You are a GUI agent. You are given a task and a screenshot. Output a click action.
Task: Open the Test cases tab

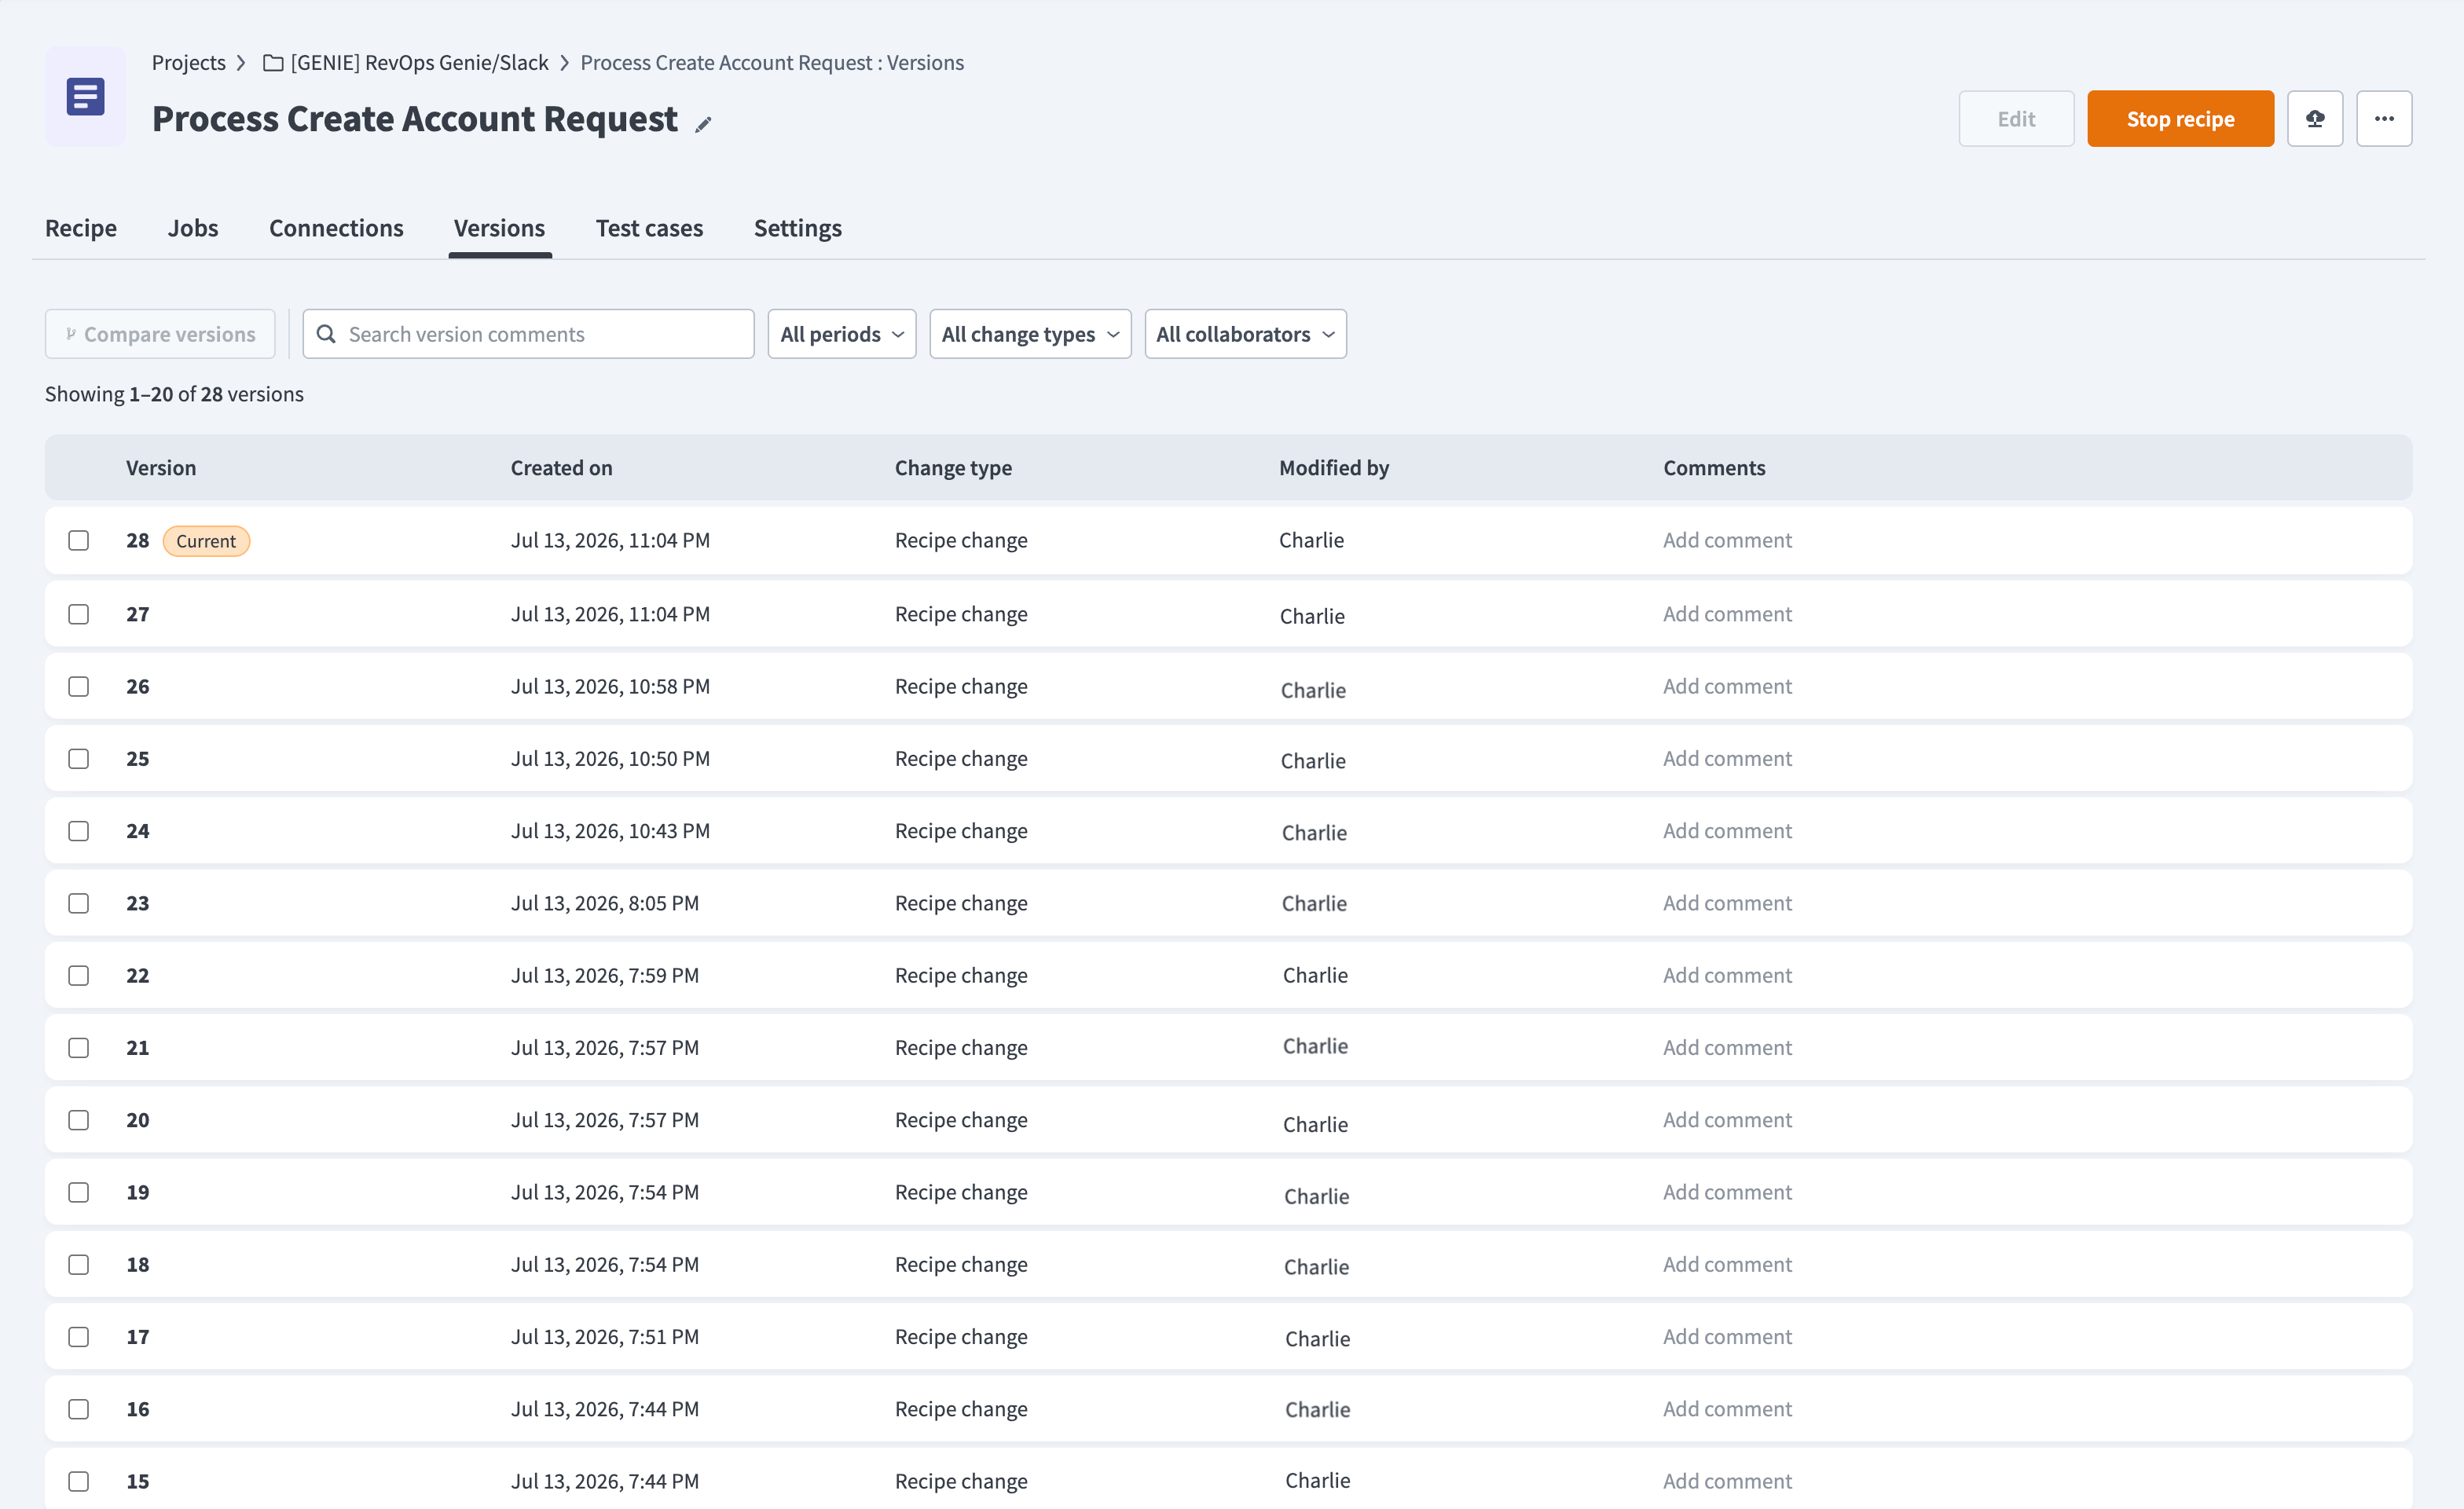click(x=649, y=228)
